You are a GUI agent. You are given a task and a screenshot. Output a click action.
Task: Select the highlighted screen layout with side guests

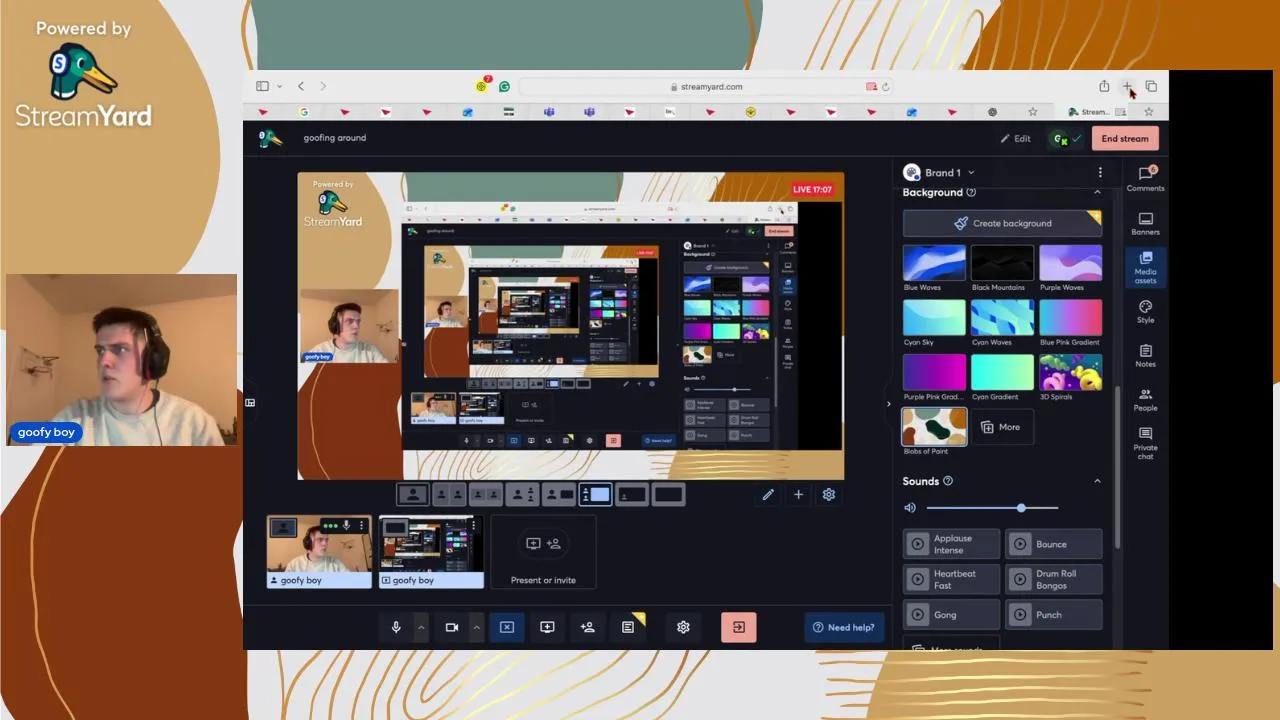(595, 494)
